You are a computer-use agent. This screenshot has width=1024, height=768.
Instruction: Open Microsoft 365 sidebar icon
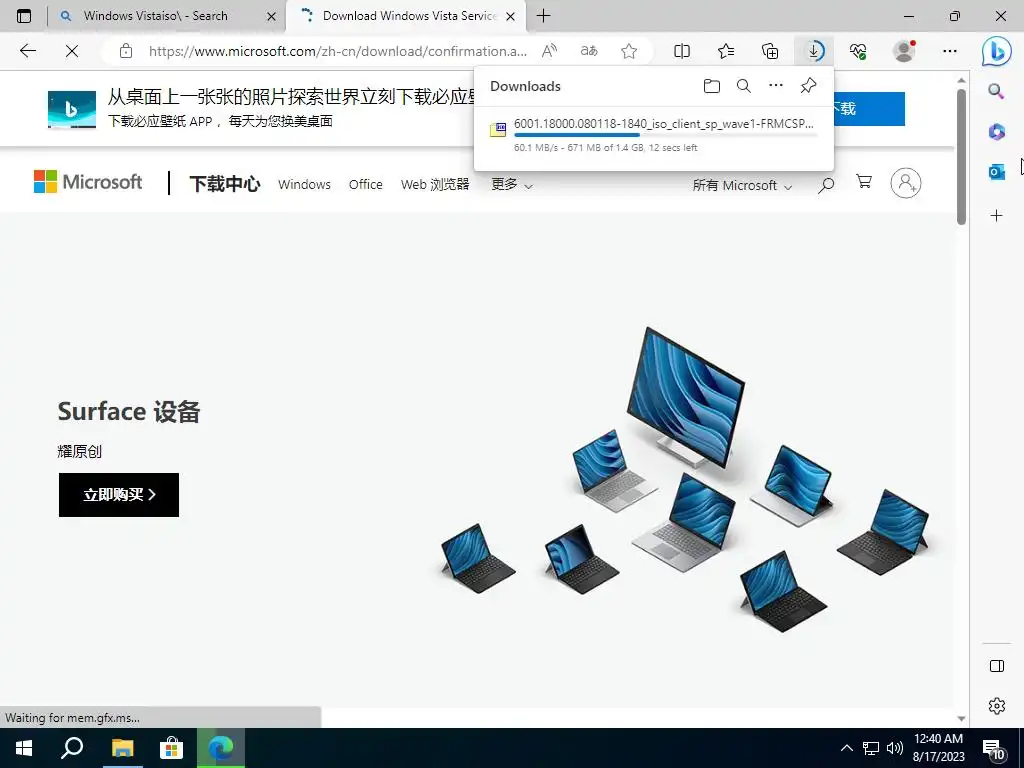(997, 132)
